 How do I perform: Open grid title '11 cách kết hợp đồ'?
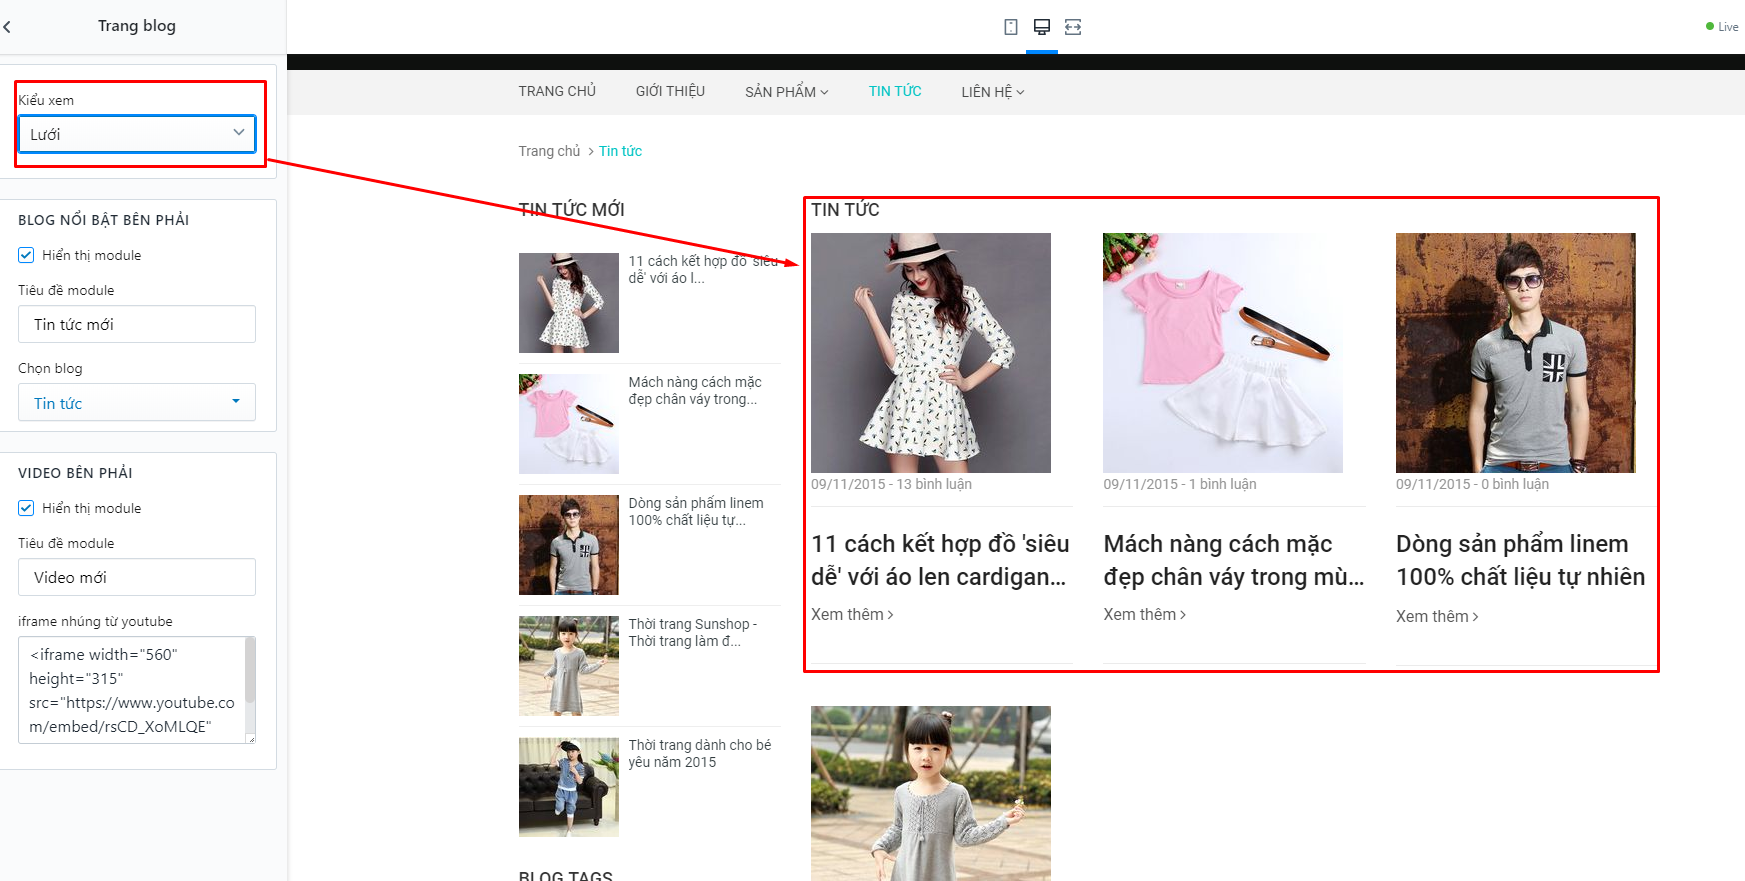940,560
